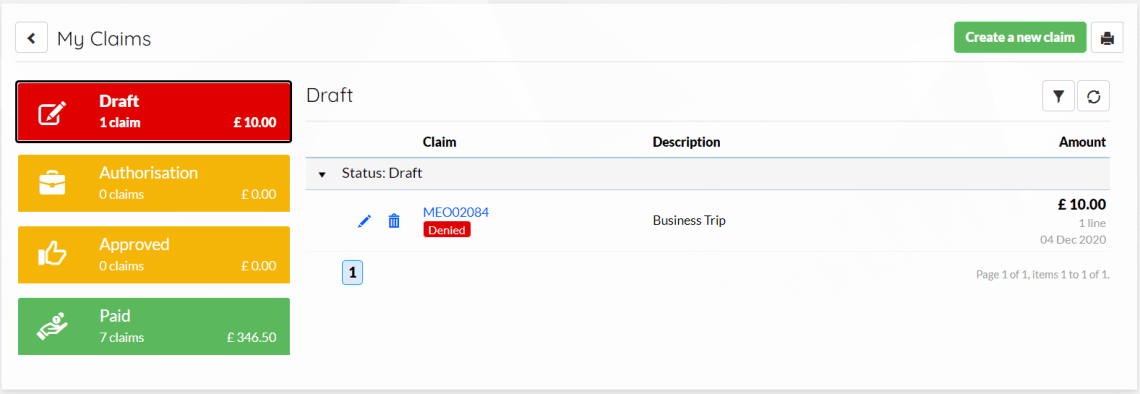Click the back arrow beside My Claims
The width and height of the screenshot is (1140, 394).
[x=31, y=38]
